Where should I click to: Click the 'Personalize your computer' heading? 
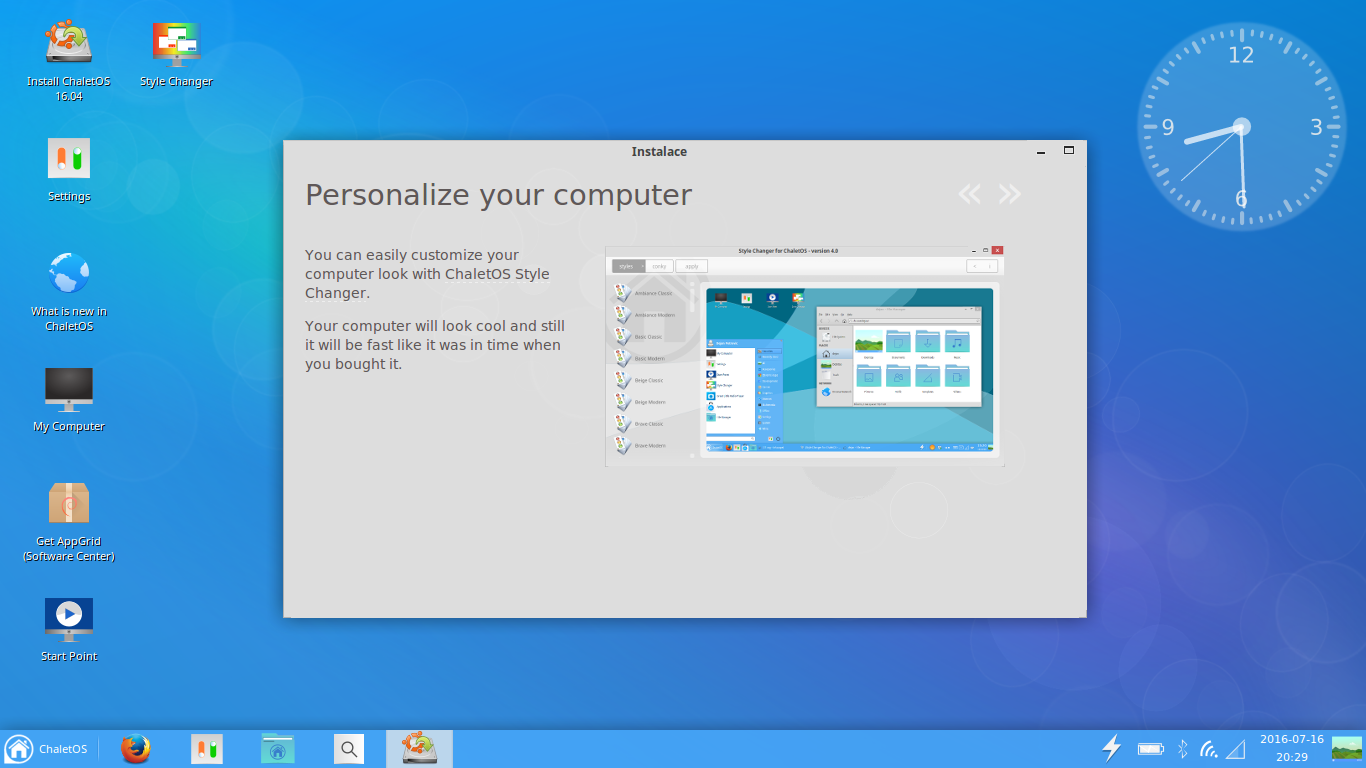pos(498,195)
